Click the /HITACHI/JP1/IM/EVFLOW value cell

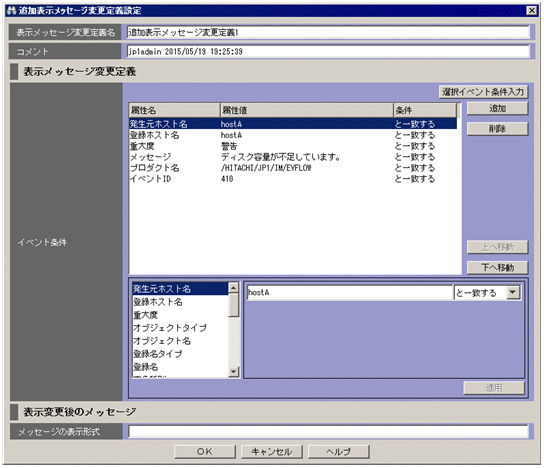266,168
